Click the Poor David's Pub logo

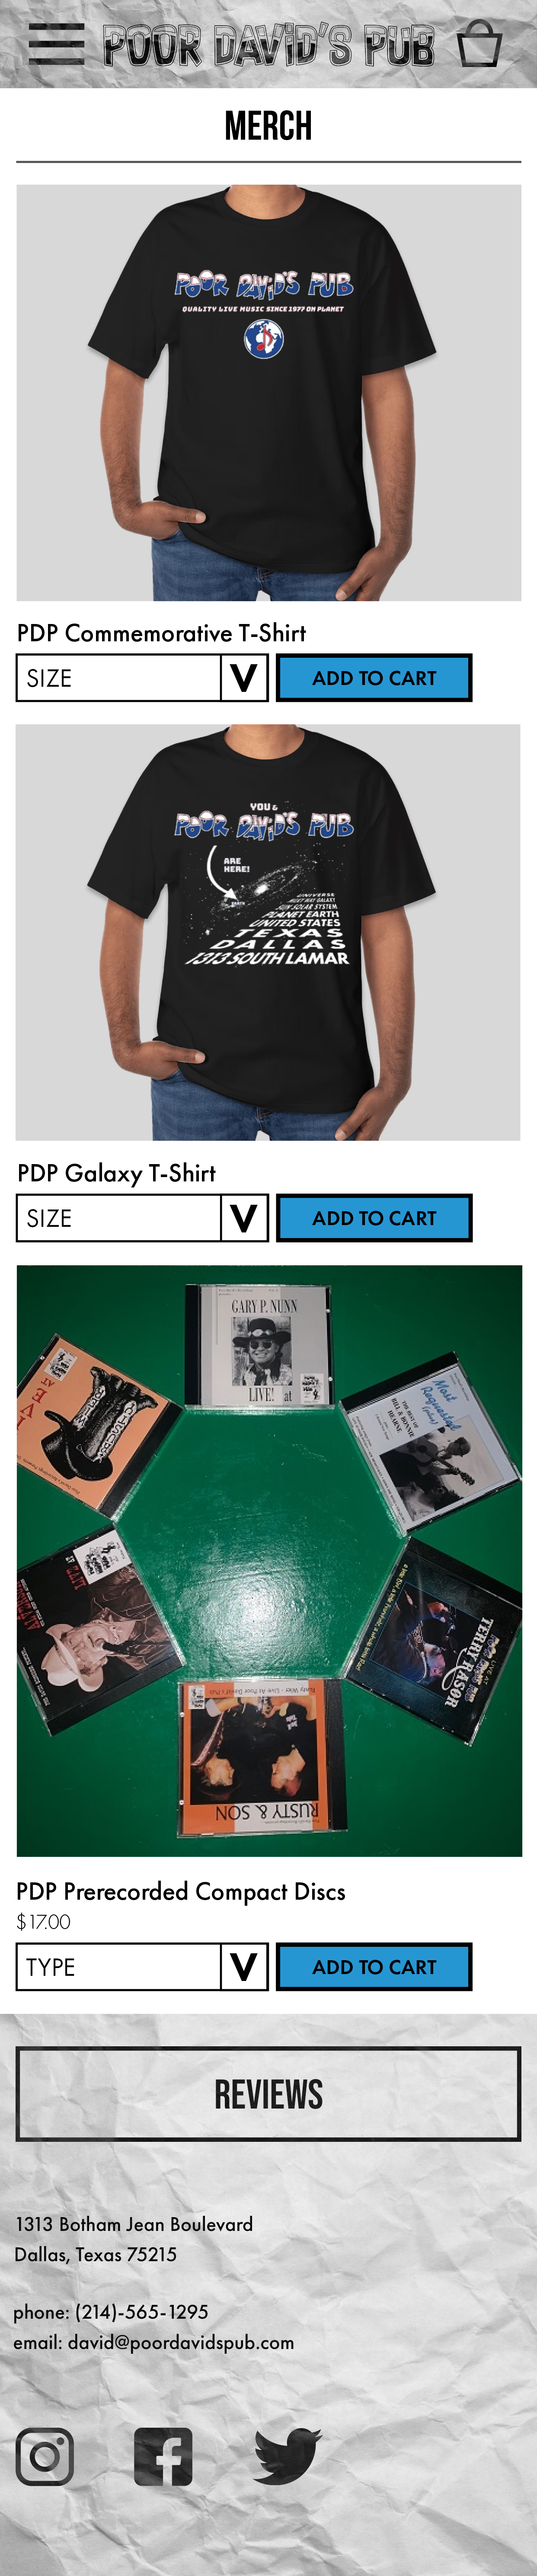(269, 45)
